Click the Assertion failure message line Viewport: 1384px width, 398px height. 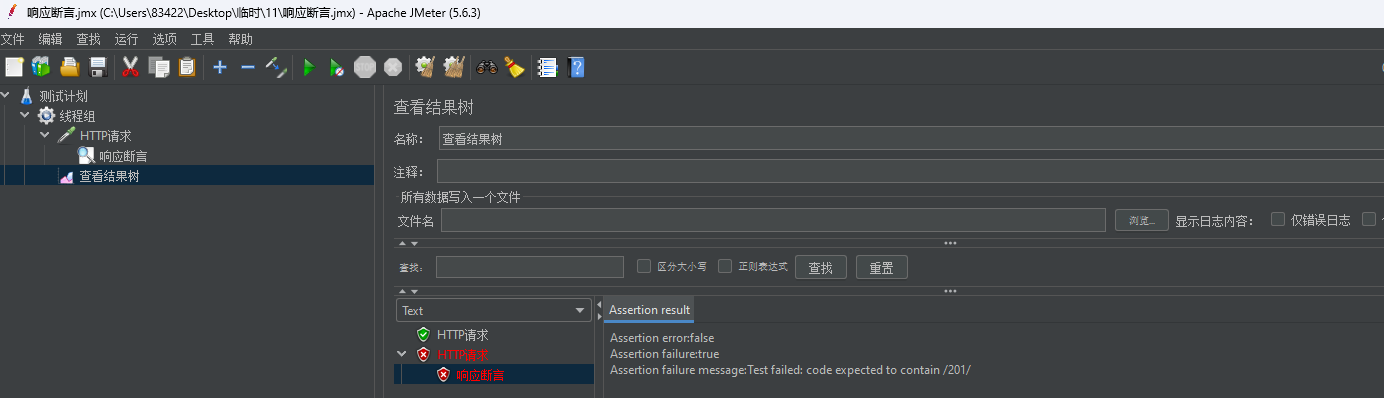click(x=790, y=370)
